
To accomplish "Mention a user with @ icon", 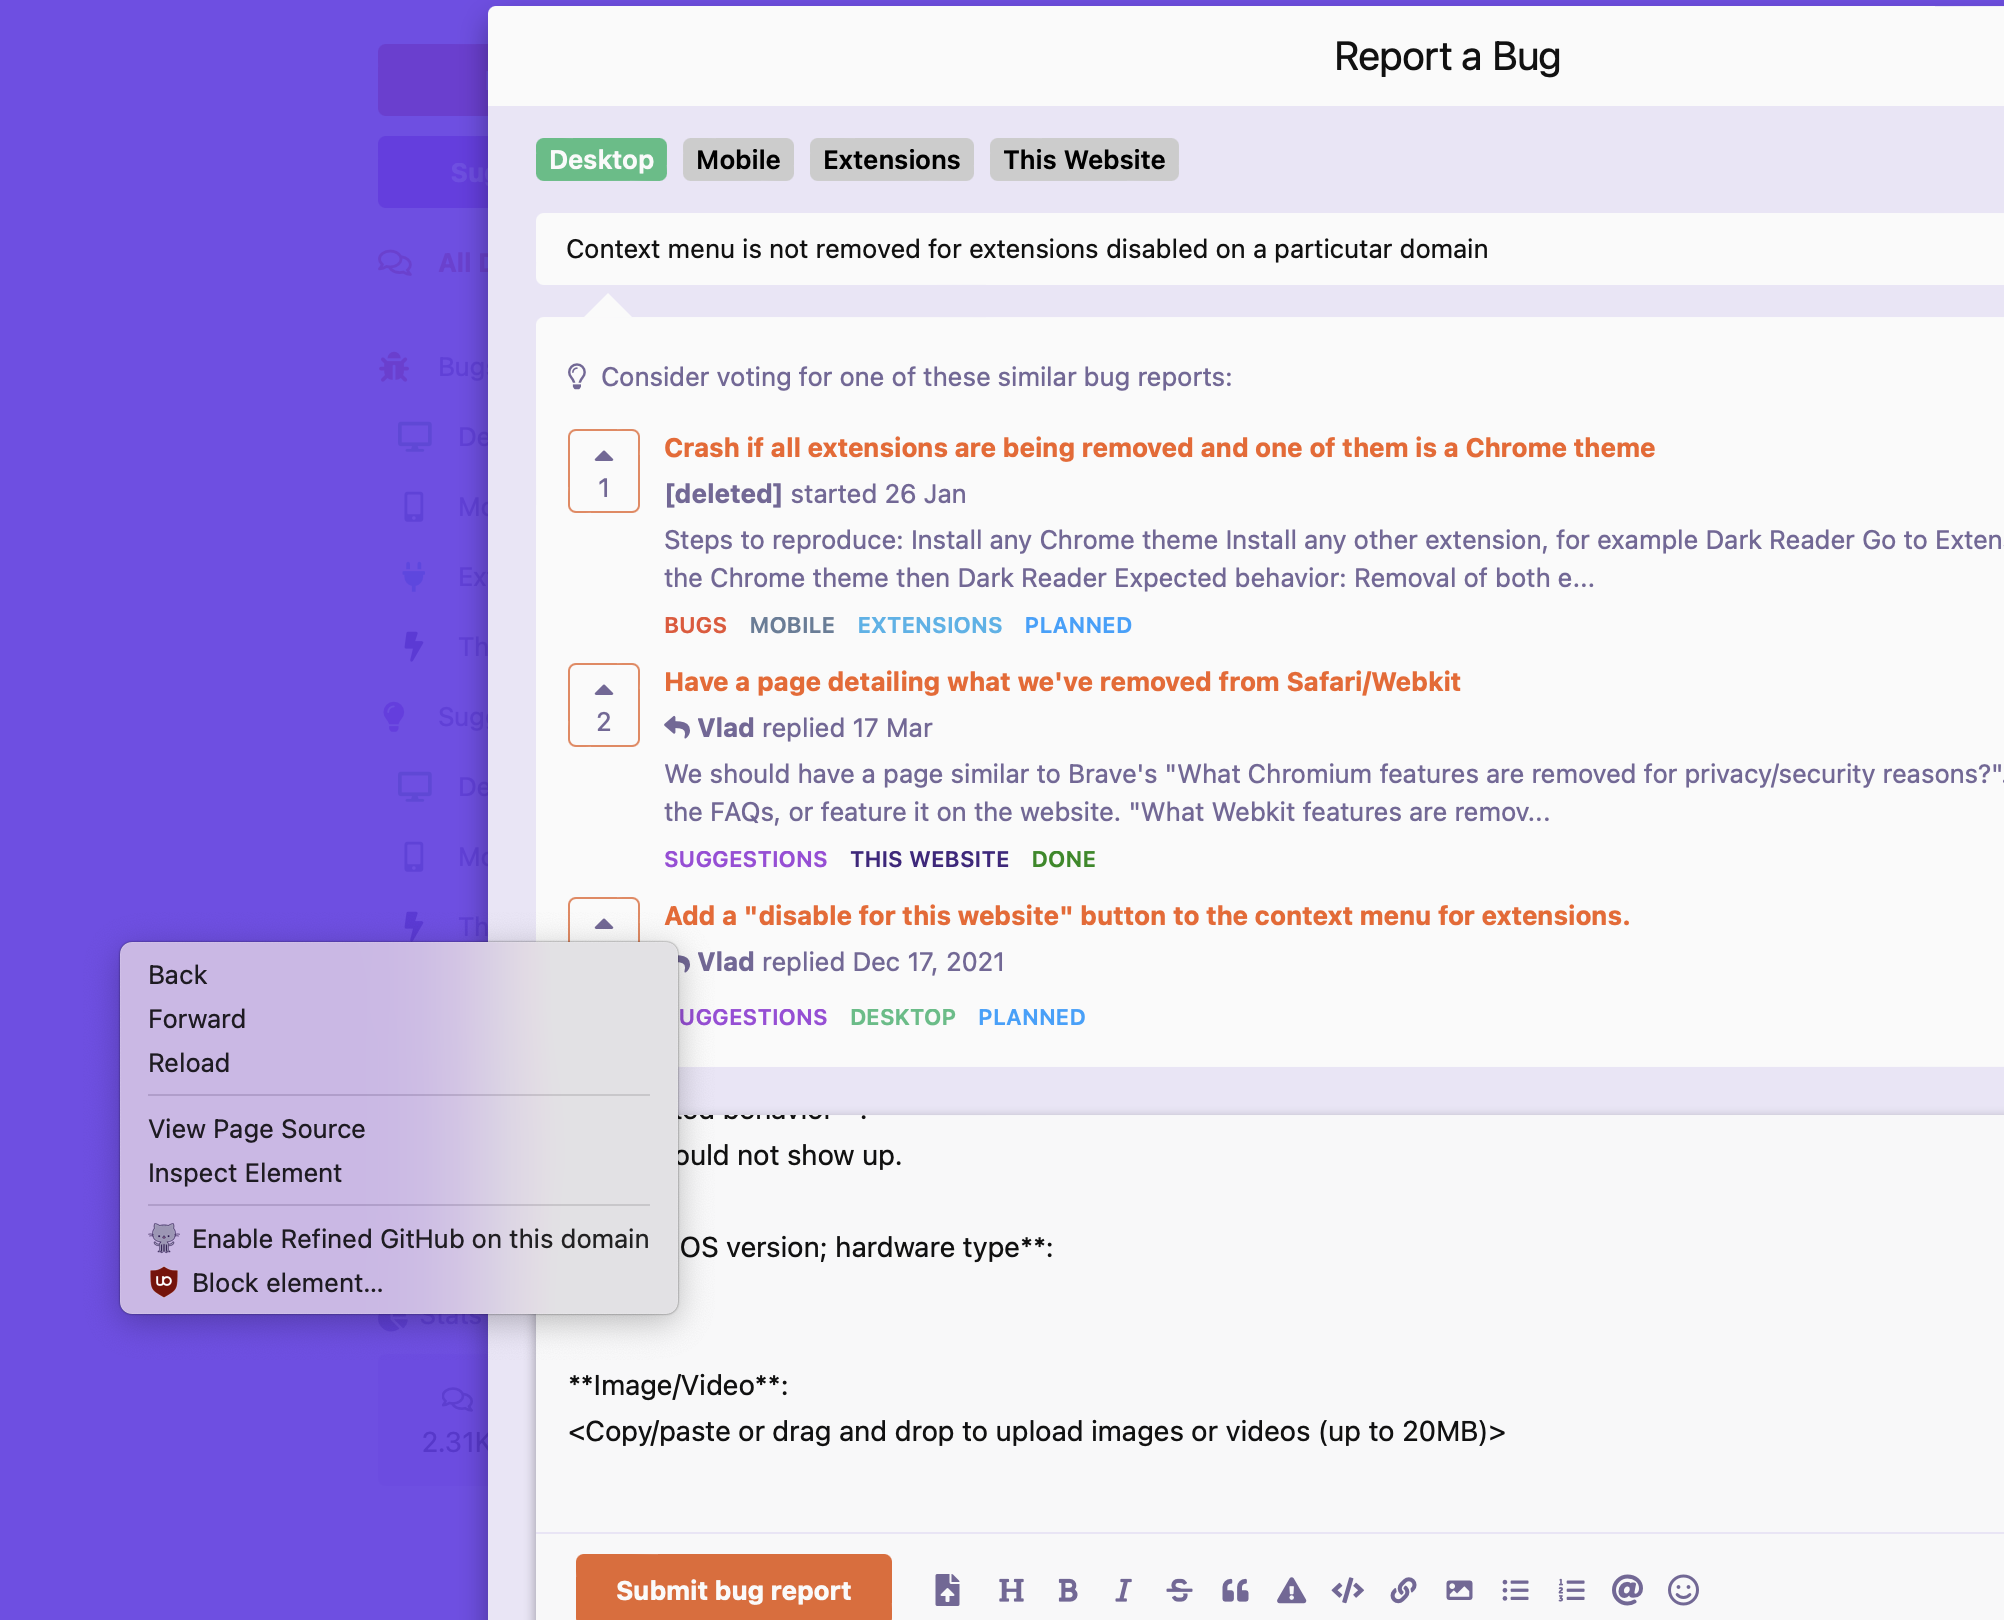I will coord(1627,1589).
